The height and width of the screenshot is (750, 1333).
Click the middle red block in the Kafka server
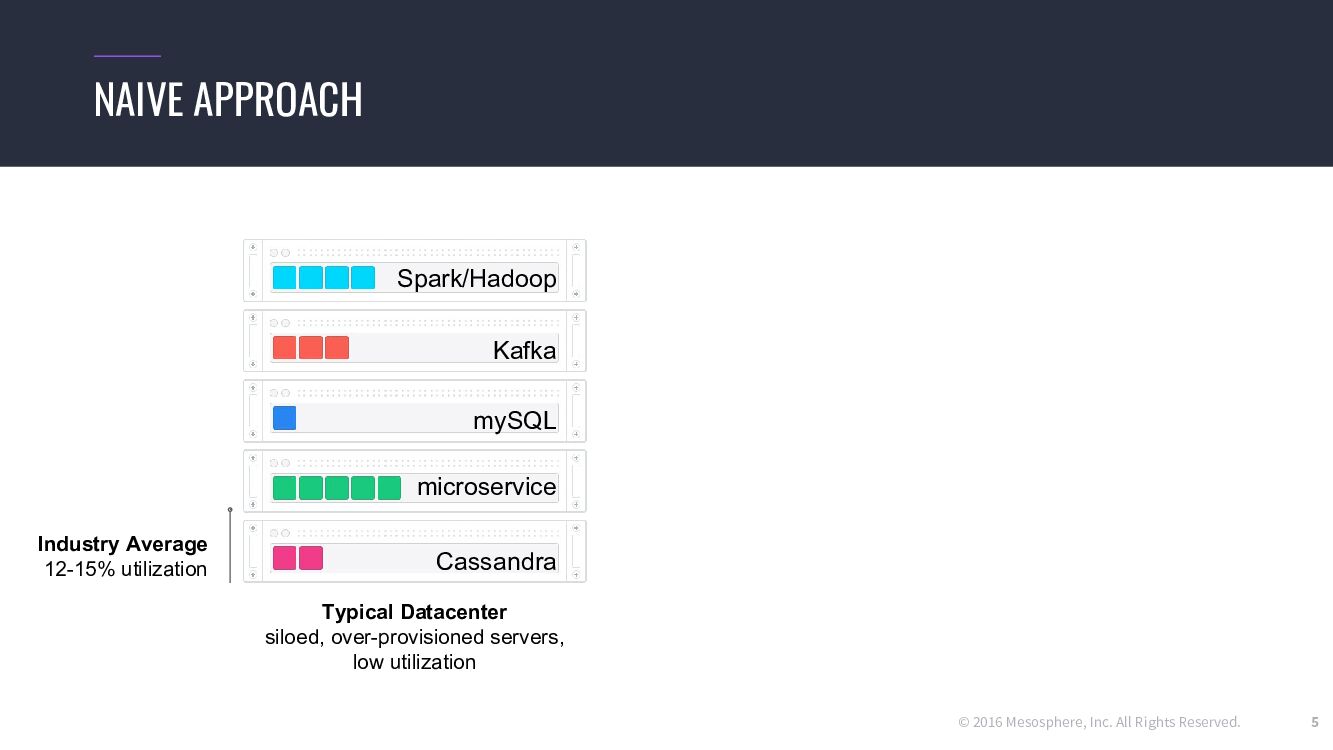tap(311, 348)
